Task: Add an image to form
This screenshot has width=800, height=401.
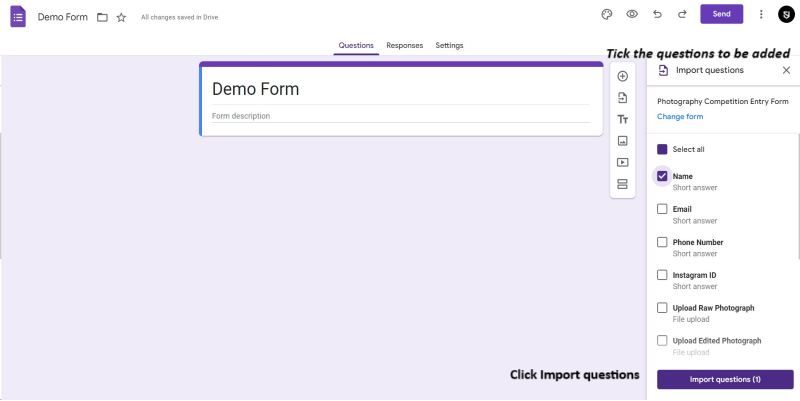Action: tap(622, 141)
